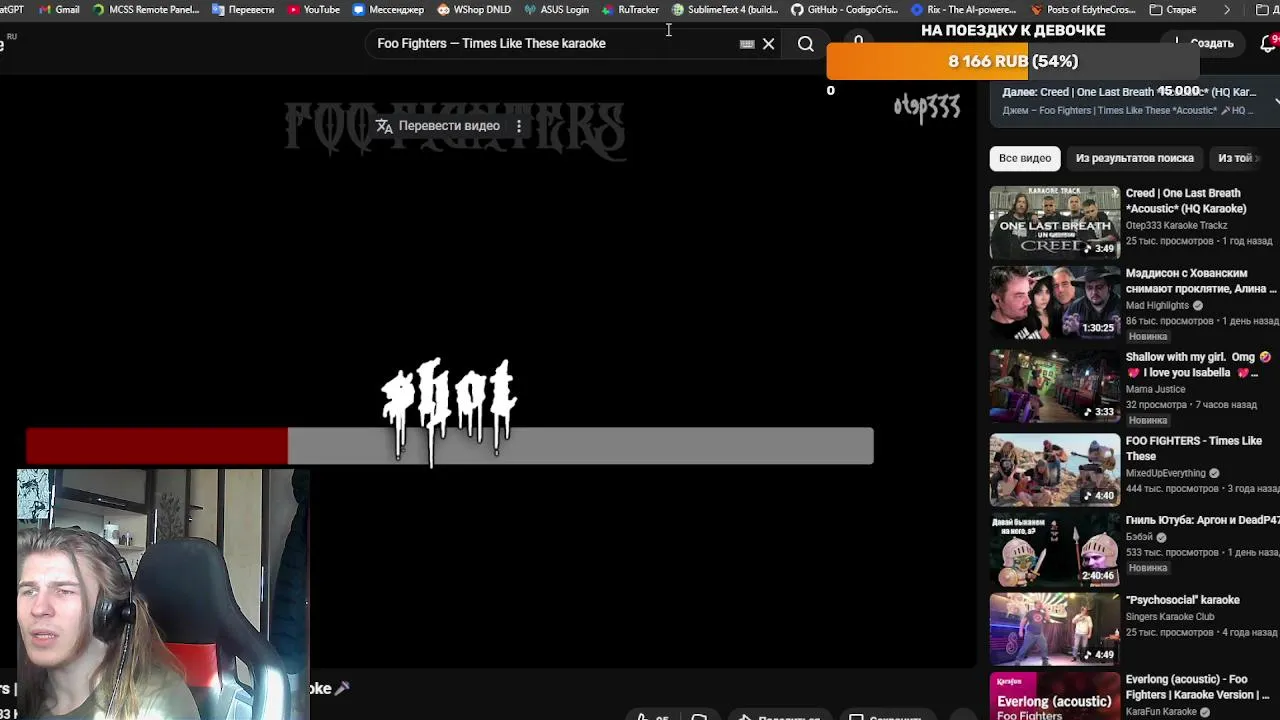Expand the Старьё bookmarks folder
This screenshot has height=720, width=1280.
pyautogui.click(x=1173, y=9)
